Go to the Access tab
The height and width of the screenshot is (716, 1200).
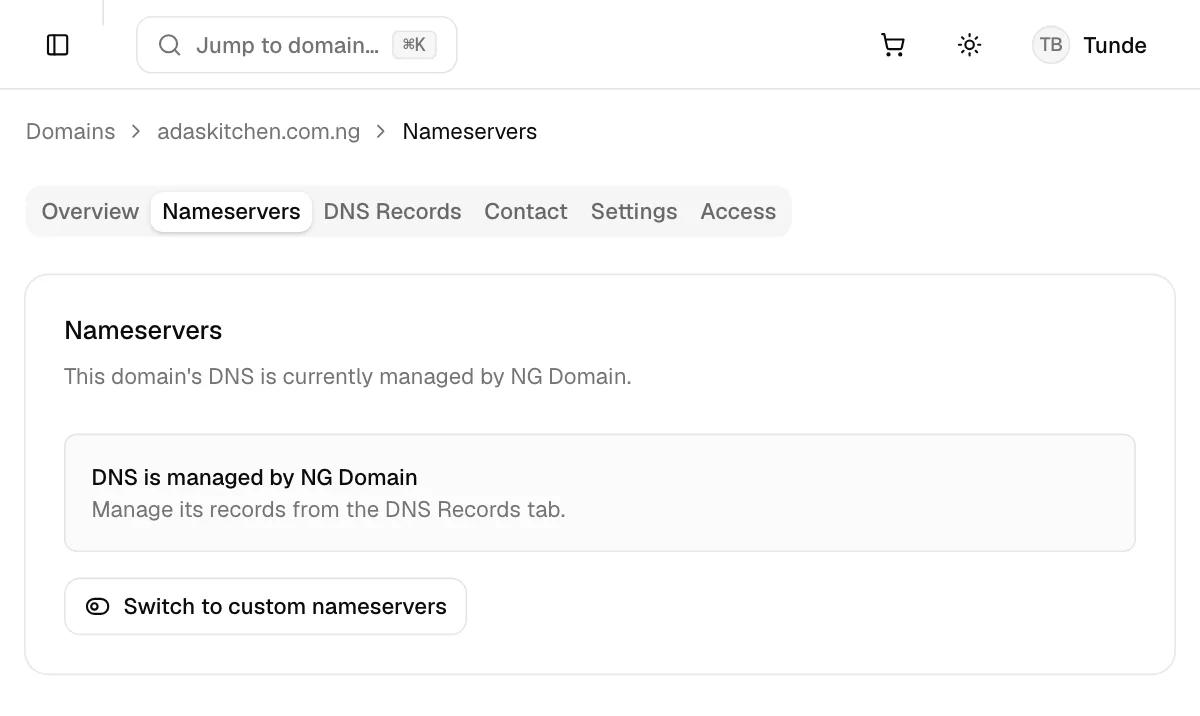pos(738,212)
